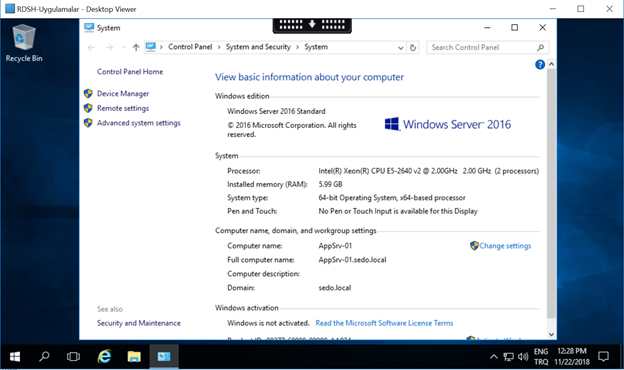Click the System window title icon
624x370 pixels.
click(89, 27)
